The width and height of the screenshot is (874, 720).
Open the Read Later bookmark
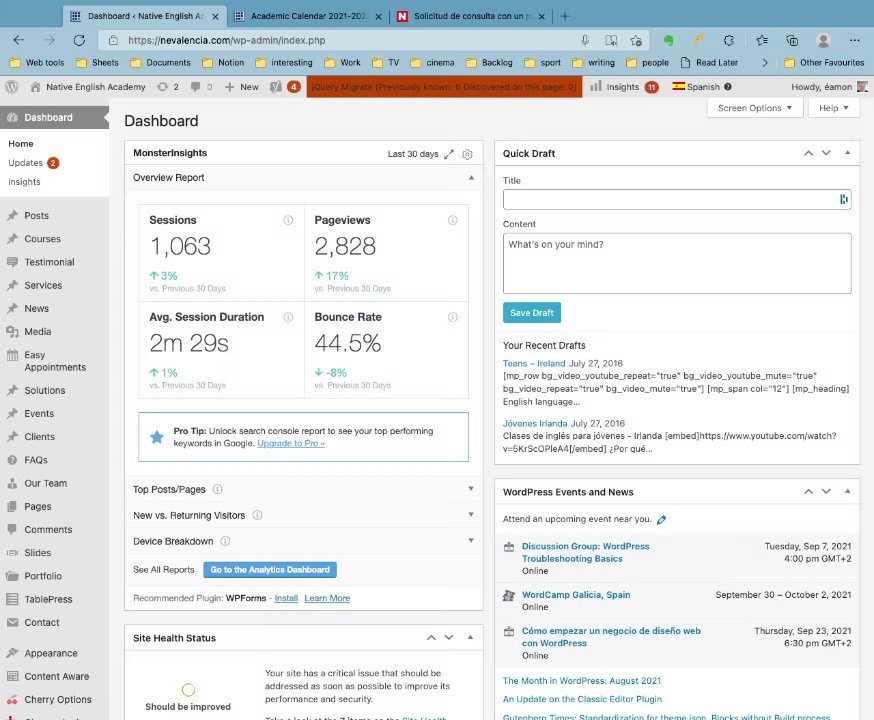(709, 63)
